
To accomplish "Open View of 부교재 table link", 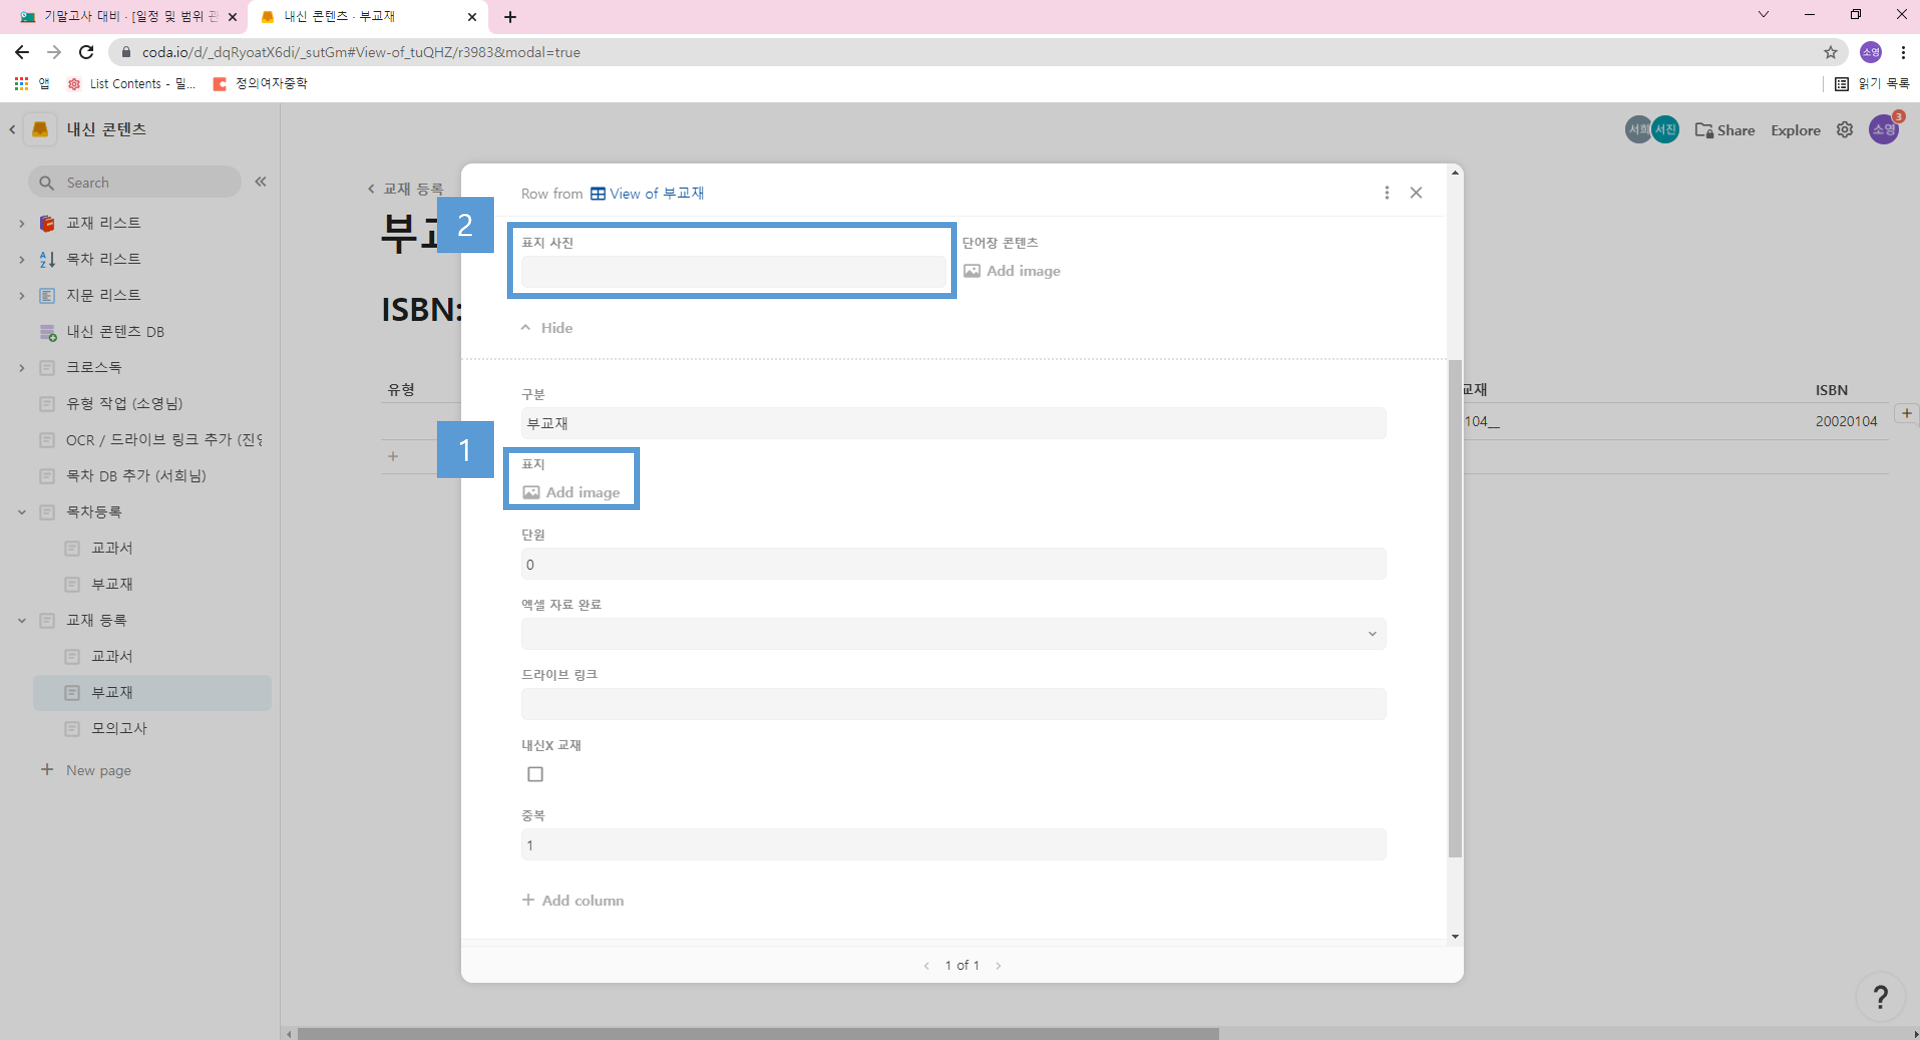I will click(x=647, y=193).
